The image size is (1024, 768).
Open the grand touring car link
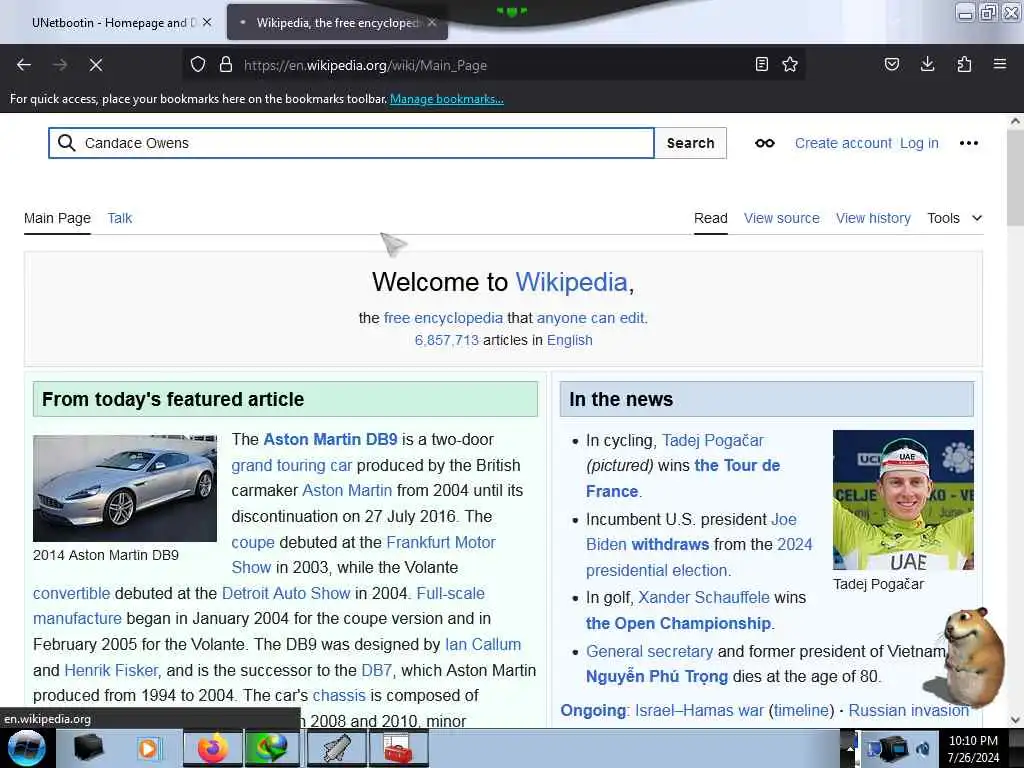(x=291, y=466)
